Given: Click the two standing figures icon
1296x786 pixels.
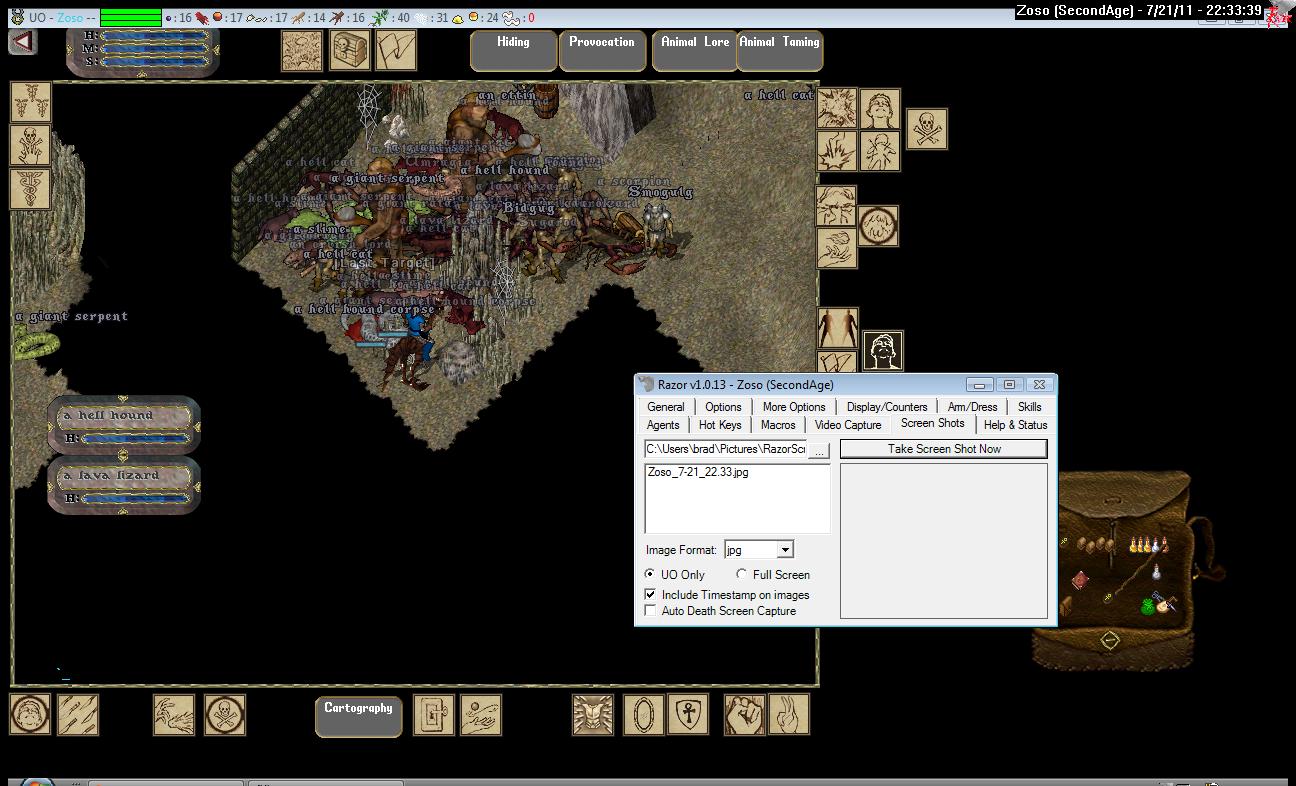Looking at the screenshot, I should [x=837, y=328].
